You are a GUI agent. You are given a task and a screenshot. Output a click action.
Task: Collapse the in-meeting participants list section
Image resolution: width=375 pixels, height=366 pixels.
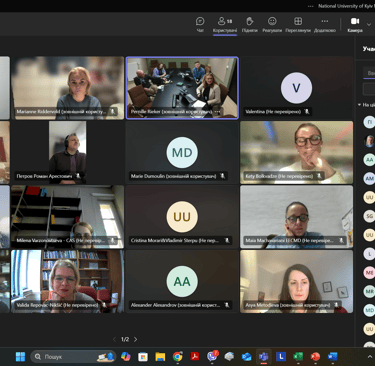359,105
